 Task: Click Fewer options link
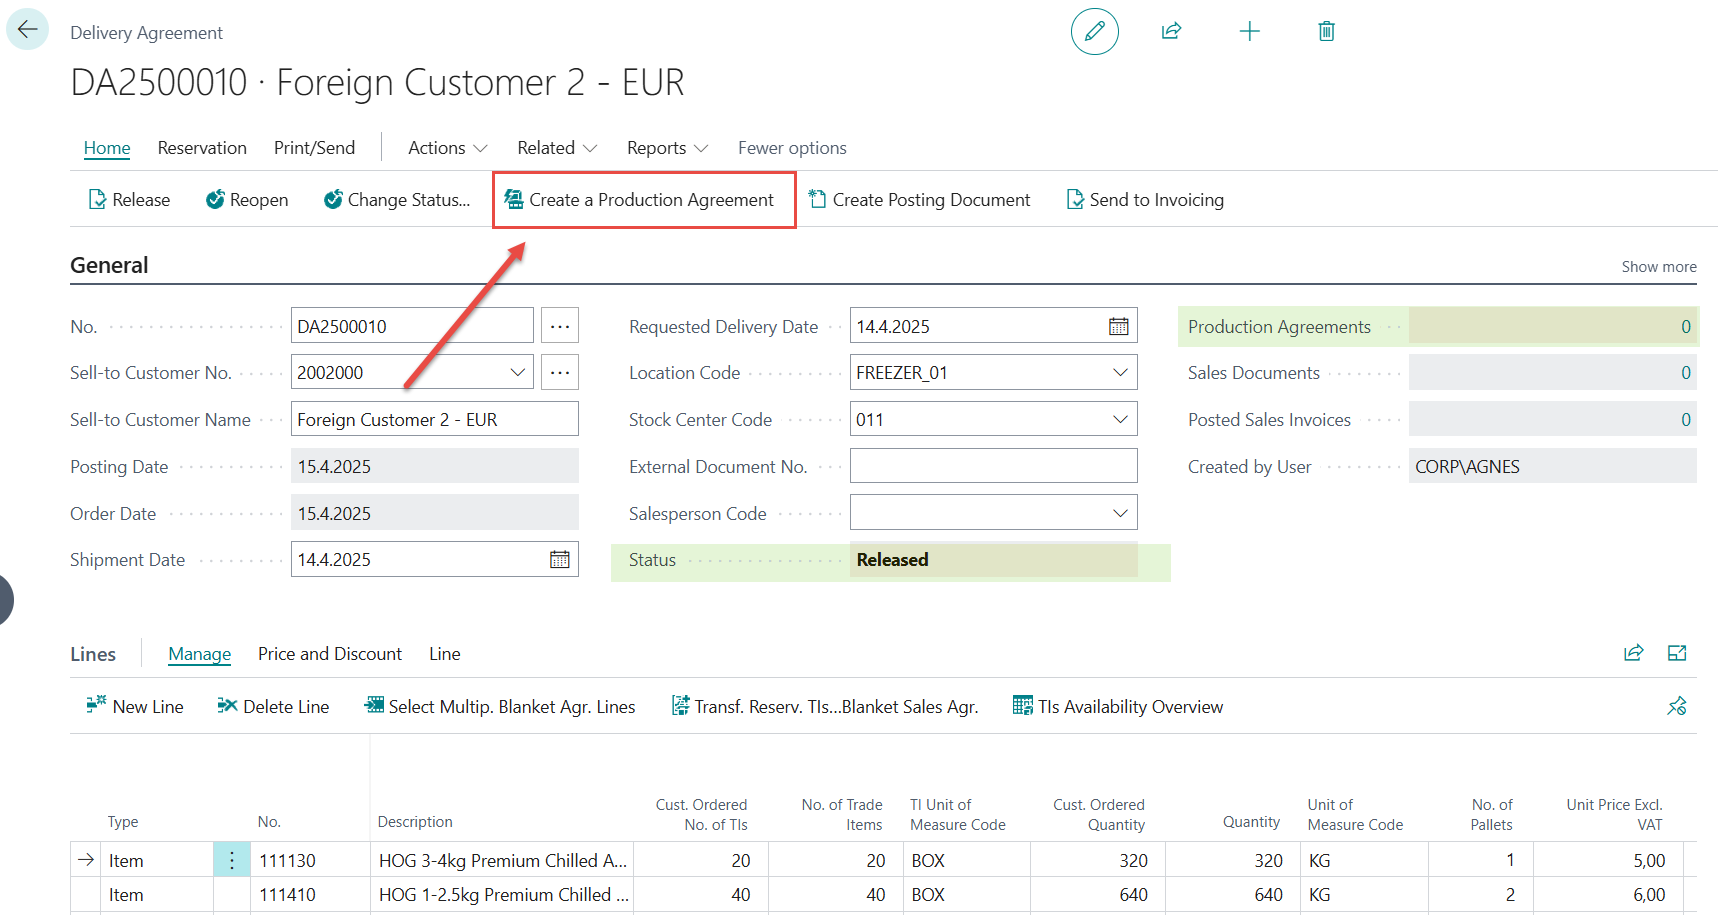791,148
